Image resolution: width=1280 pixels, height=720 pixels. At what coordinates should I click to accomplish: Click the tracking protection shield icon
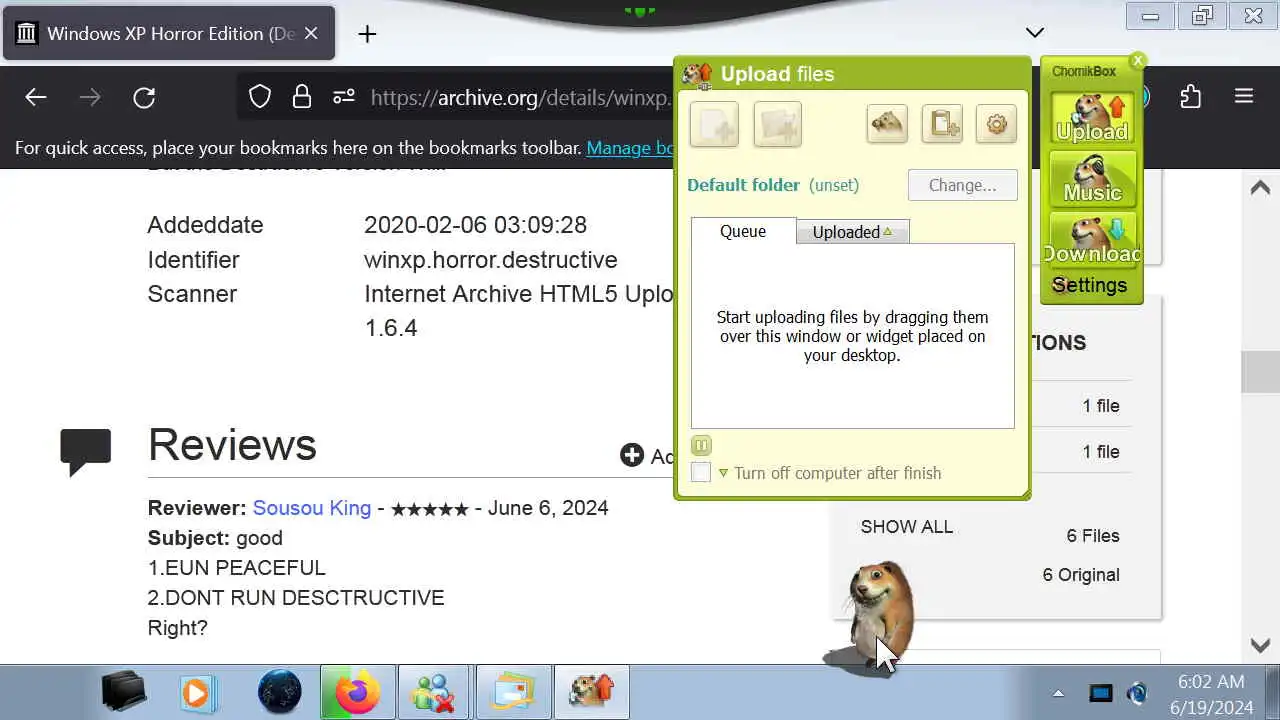pos(260,97)
